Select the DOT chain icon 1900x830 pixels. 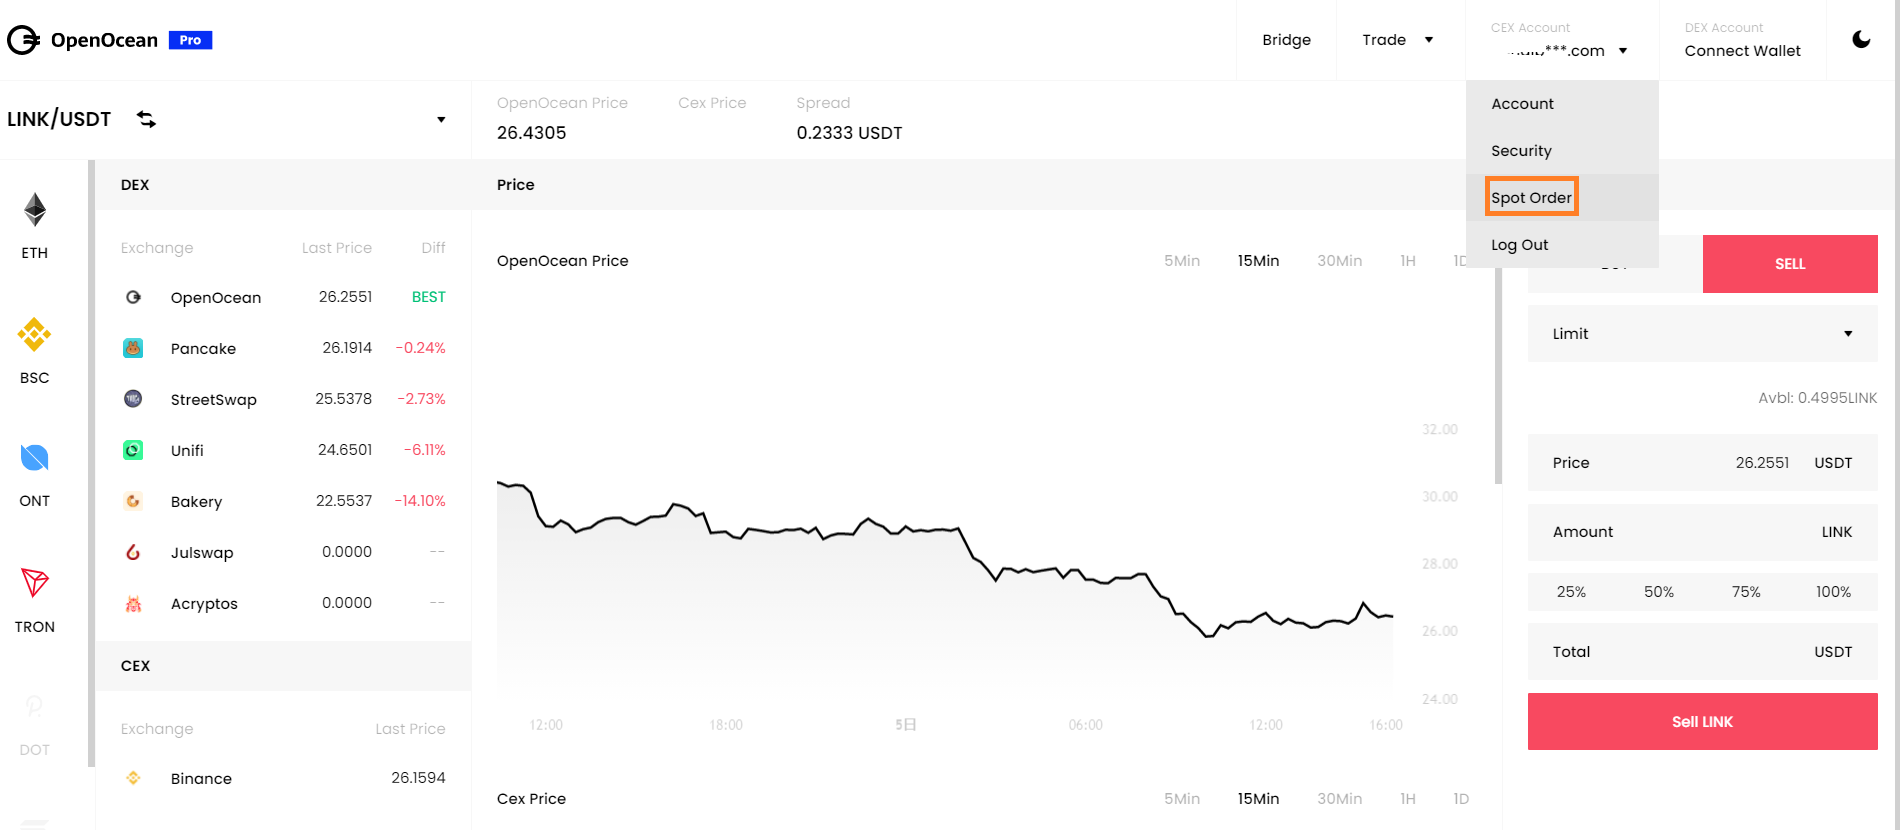click(x=35, y=707)
